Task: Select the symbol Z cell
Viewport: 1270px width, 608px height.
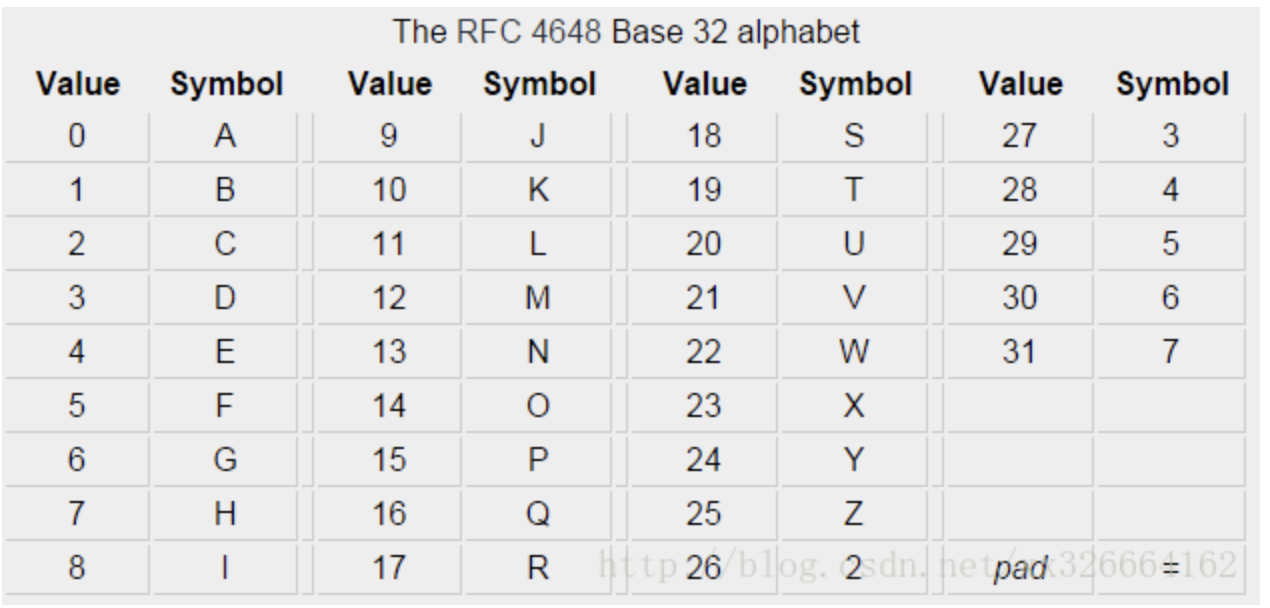Action: point(853,515)
